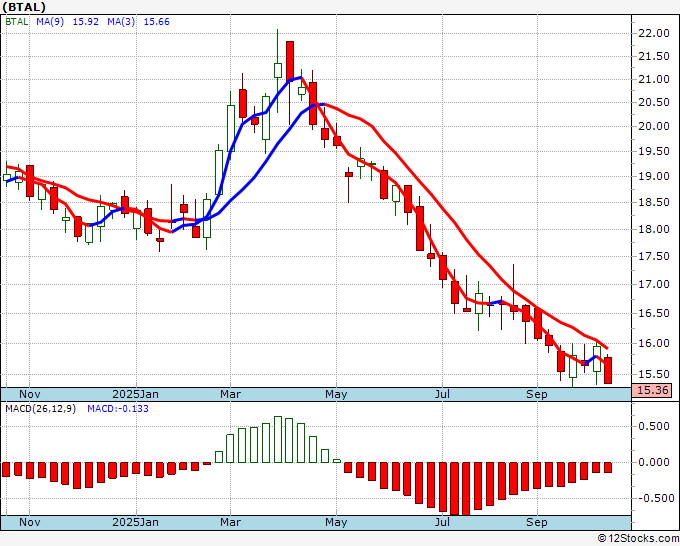Click the Jul label below the price chart
The image size is (680, 546).
[x=441, y=394]
